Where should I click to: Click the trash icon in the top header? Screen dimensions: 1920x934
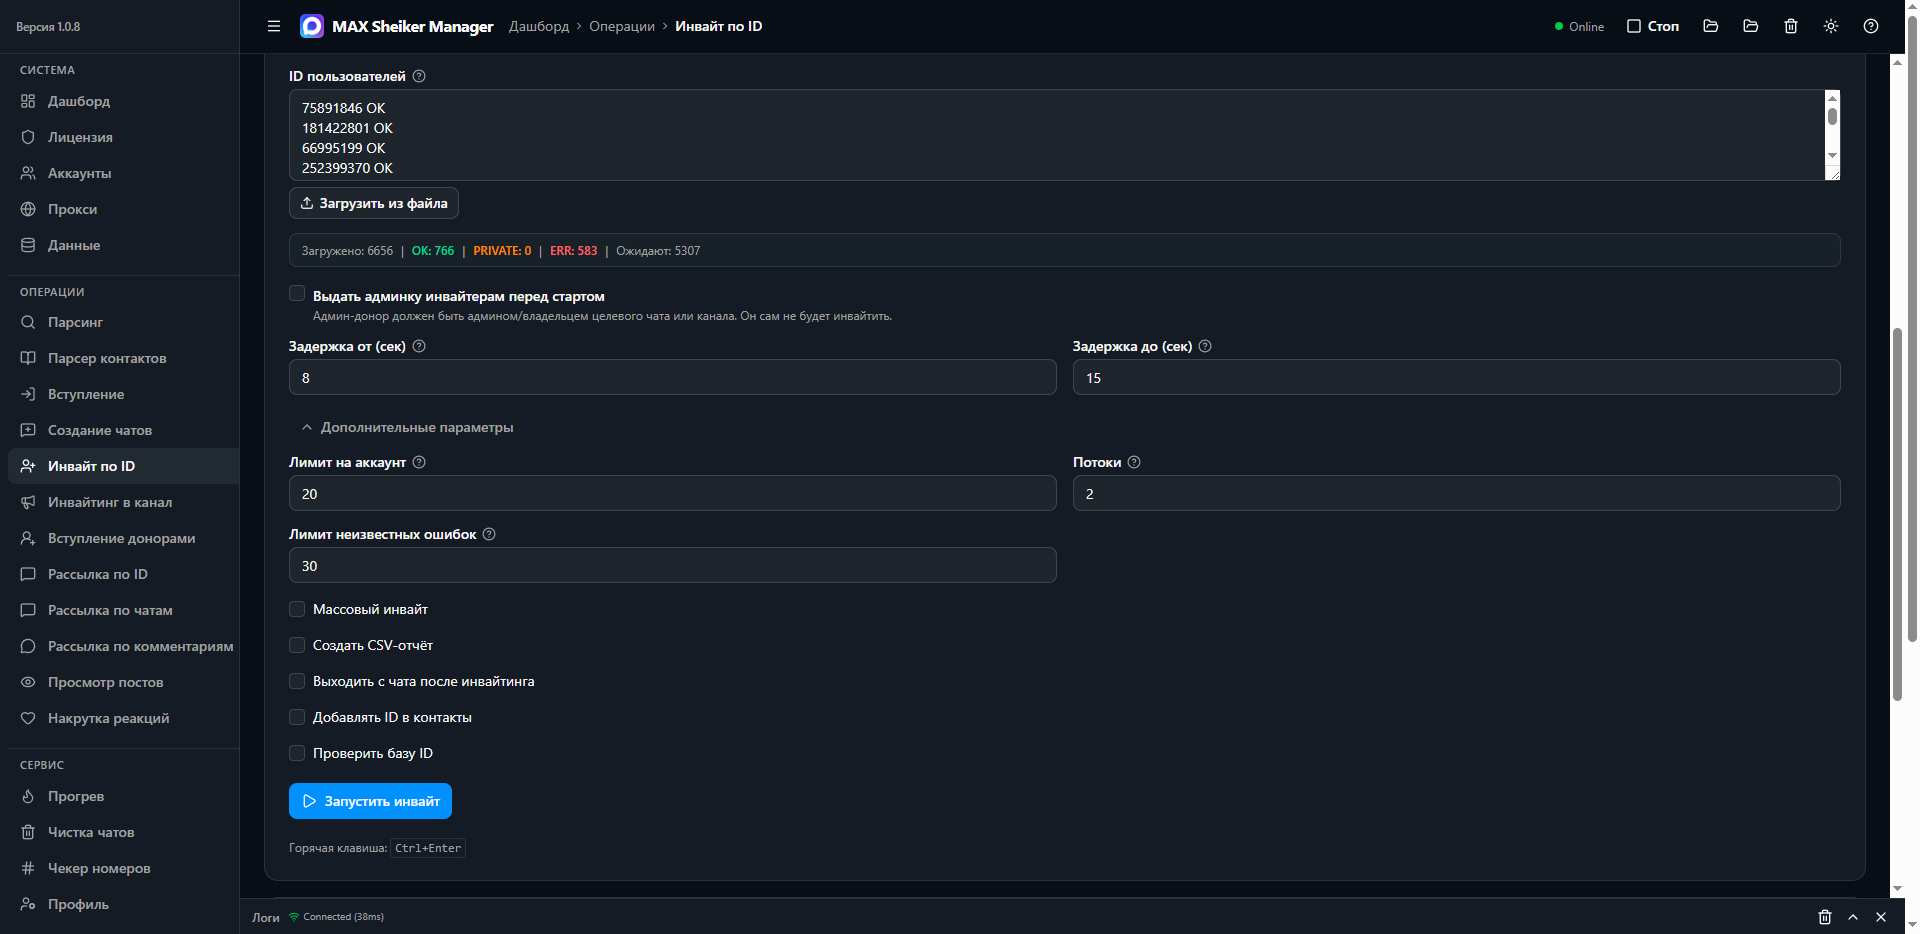coord(1791,26)
